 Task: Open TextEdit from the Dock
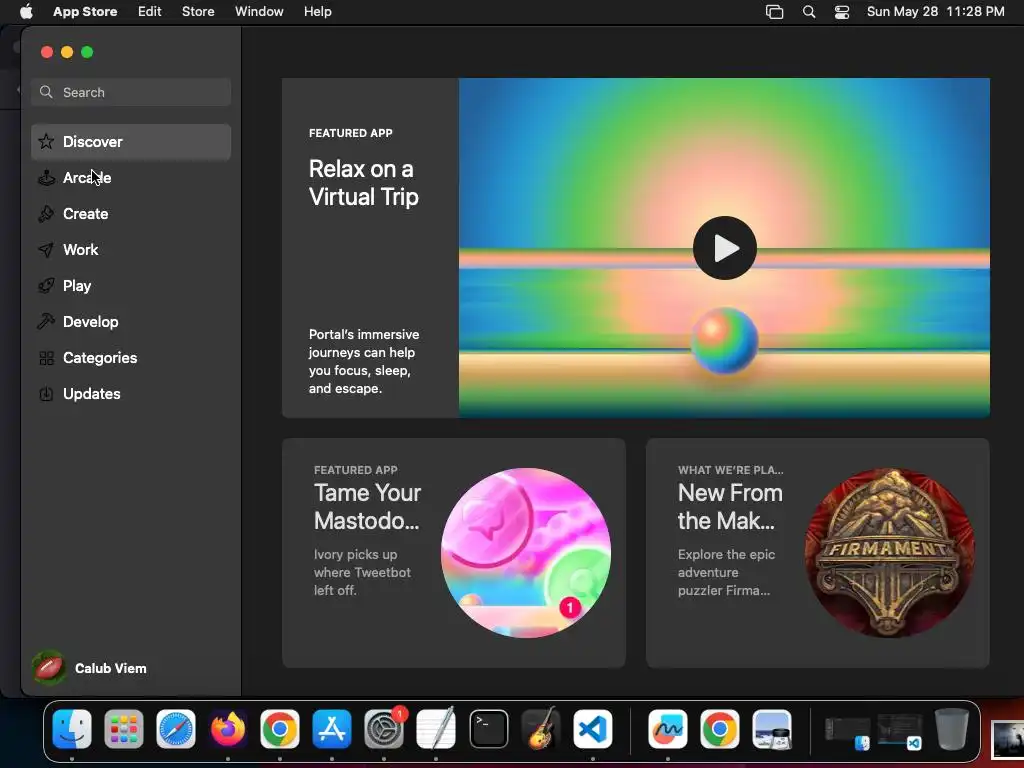point(436,729)
